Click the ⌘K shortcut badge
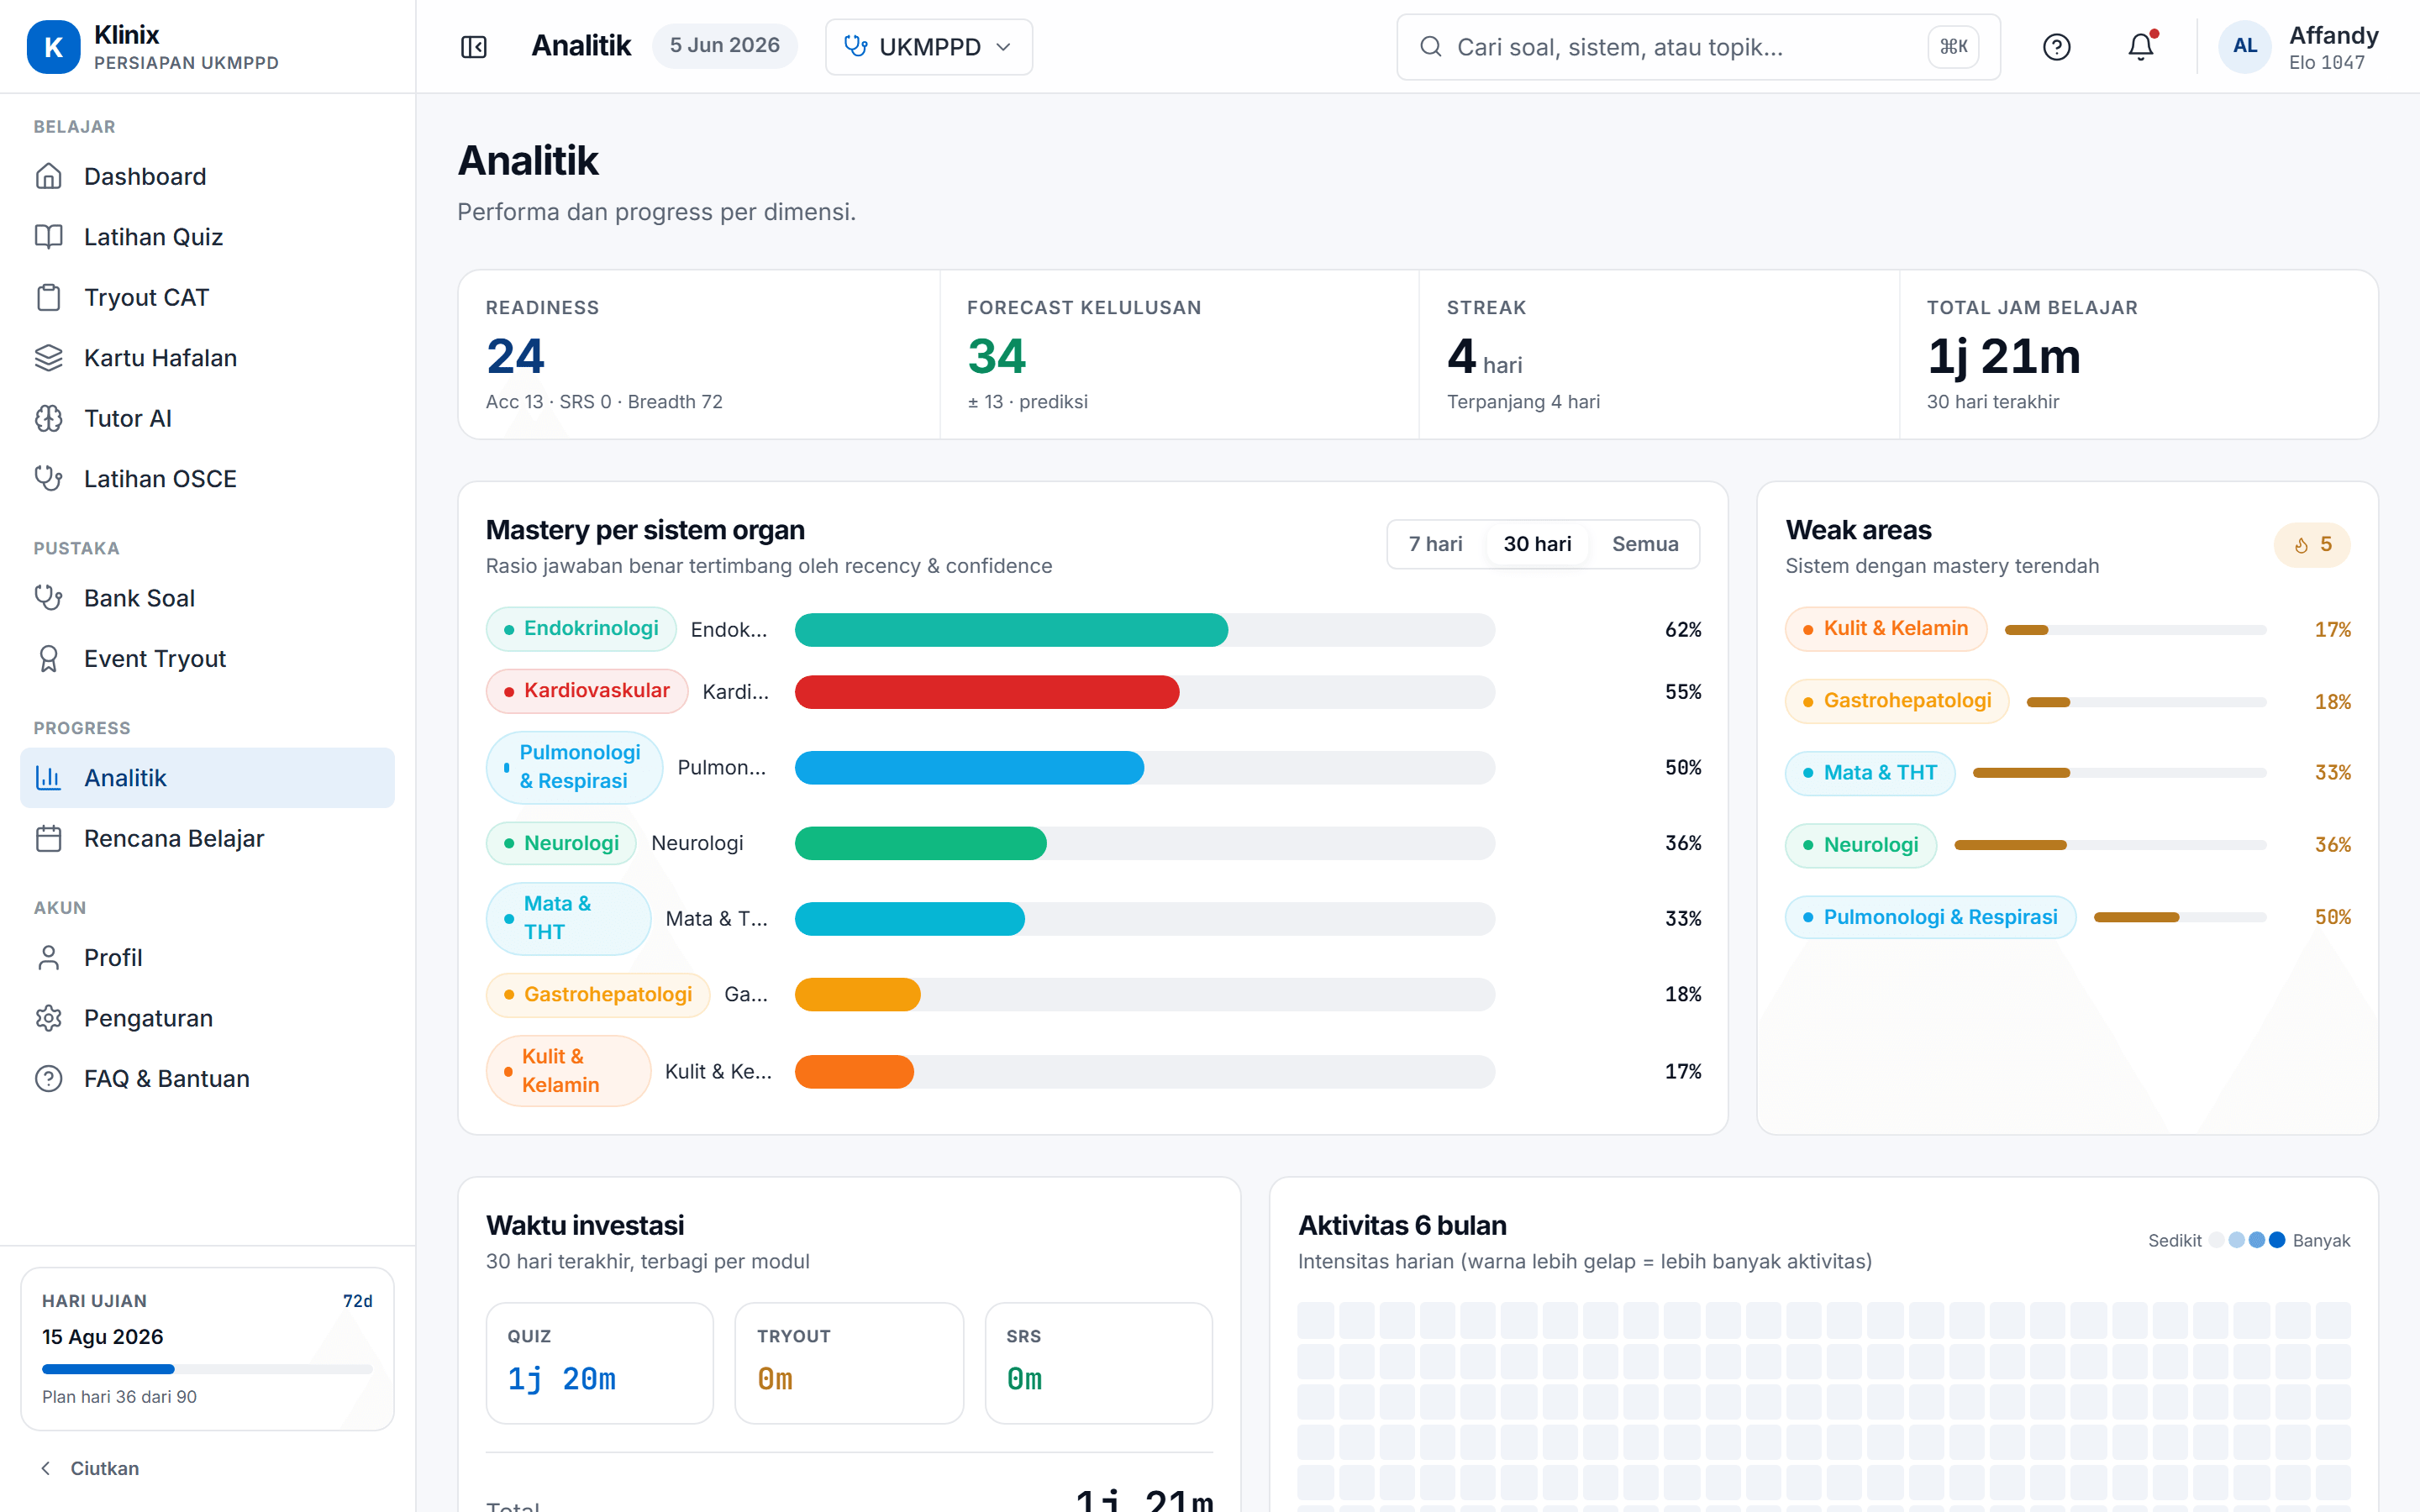The height and width of the screenshot is (1512, 2420). pos(1953,47)
